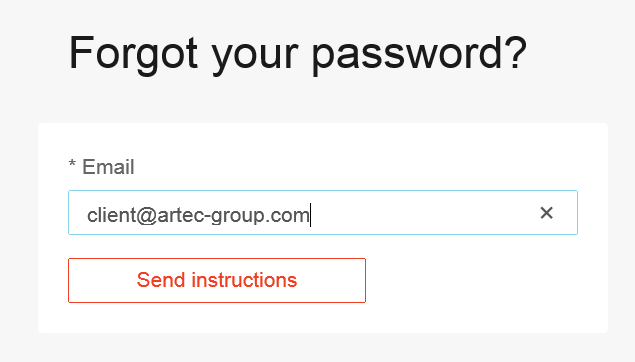The image size is (635, 362).
Task: Send reset instructions to the entered email
Action: pos(217,280)
